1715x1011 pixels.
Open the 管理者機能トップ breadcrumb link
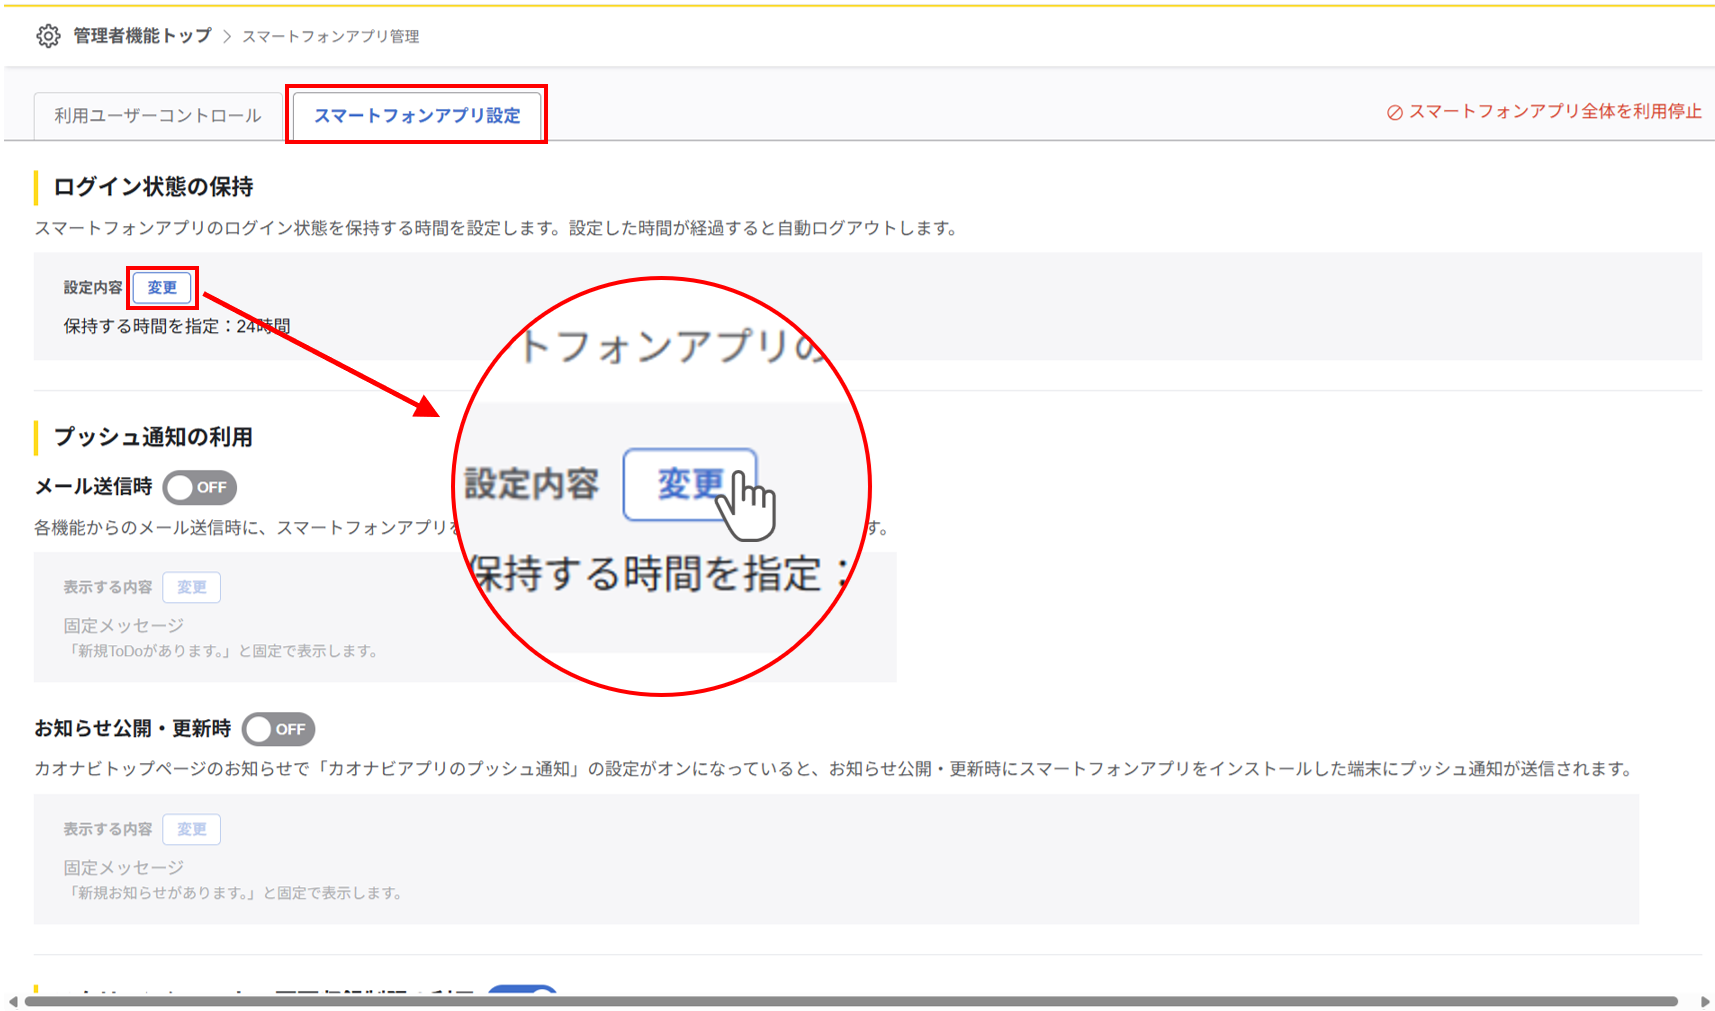tap(142, 36)
